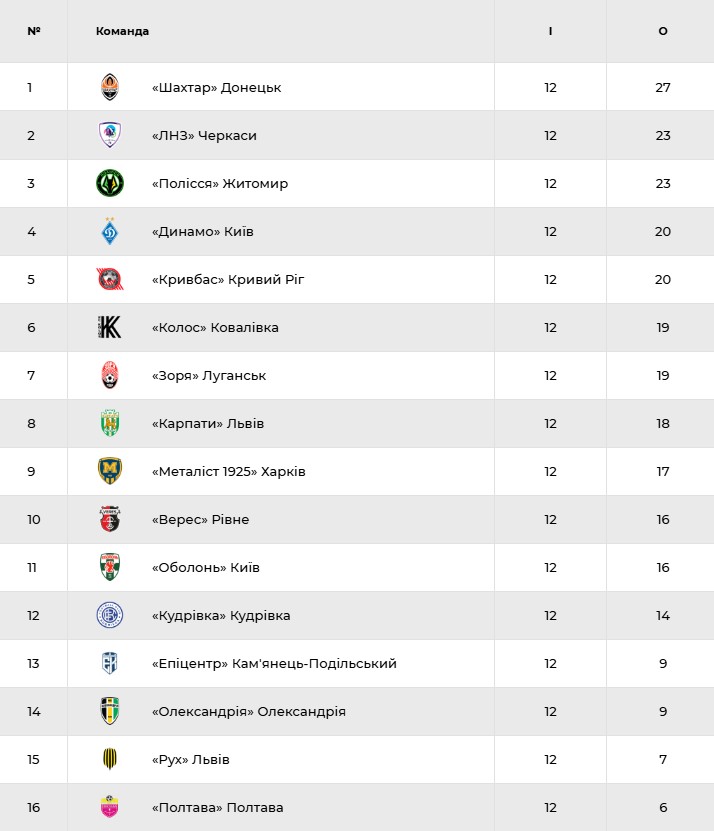Click the Polissya Zhytomyr club logo

[x=109, y=183]
